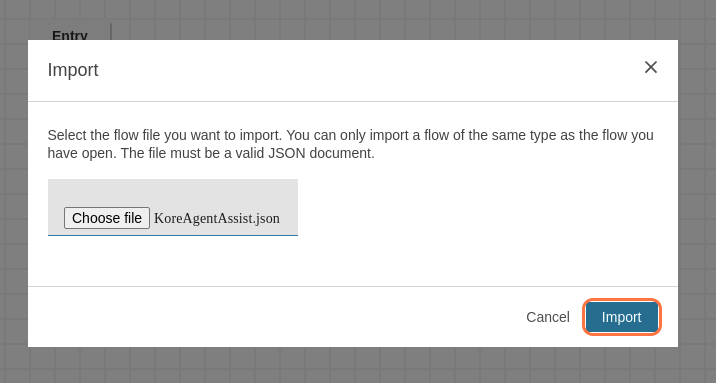Image resolution: width=716 pixels, height=383 pixels.
Task: Click the Choose file button
Action: pos(107,218)
